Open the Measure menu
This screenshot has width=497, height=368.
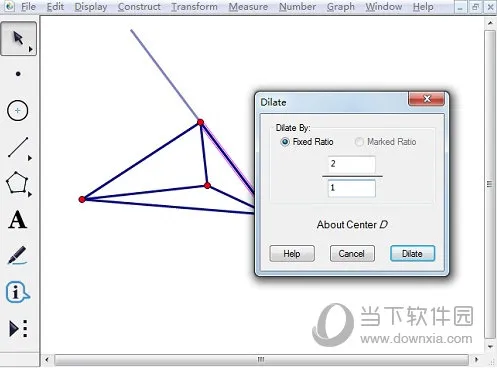(248, 7)
